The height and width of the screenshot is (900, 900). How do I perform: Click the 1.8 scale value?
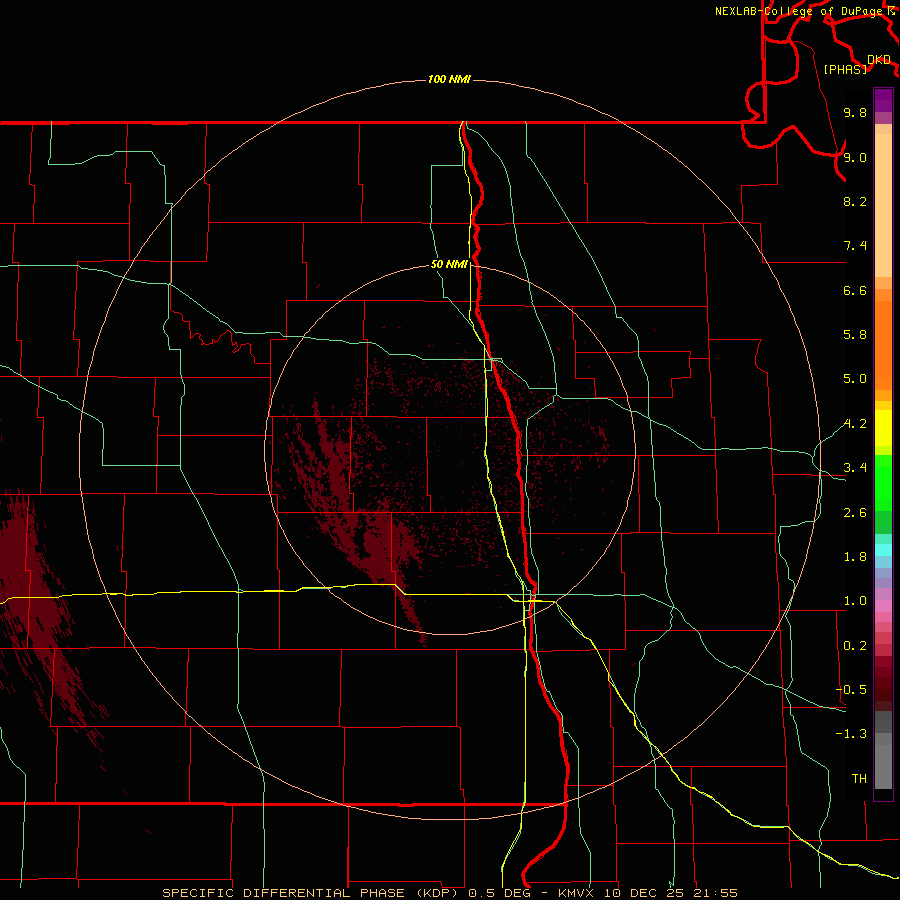click(x=855, y=557)
